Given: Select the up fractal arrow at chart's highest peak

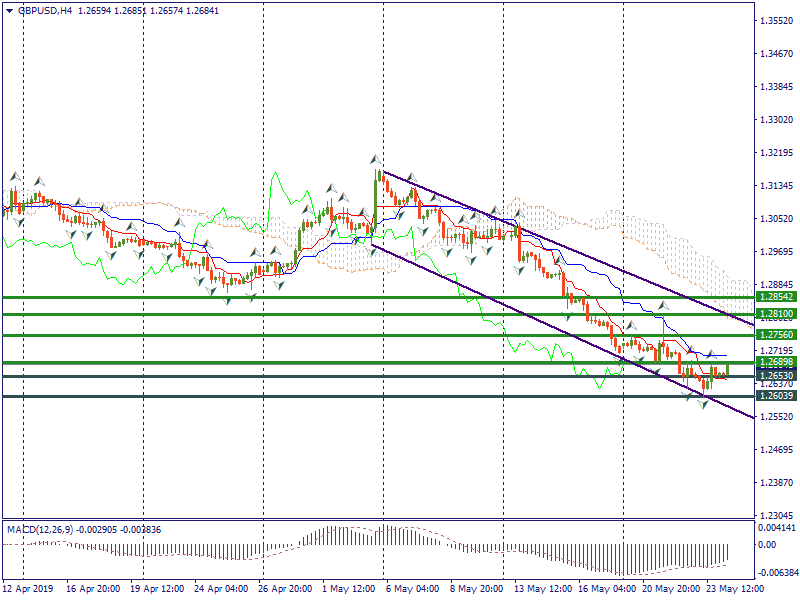Looking at the screenshot, I should coord(376,159).
